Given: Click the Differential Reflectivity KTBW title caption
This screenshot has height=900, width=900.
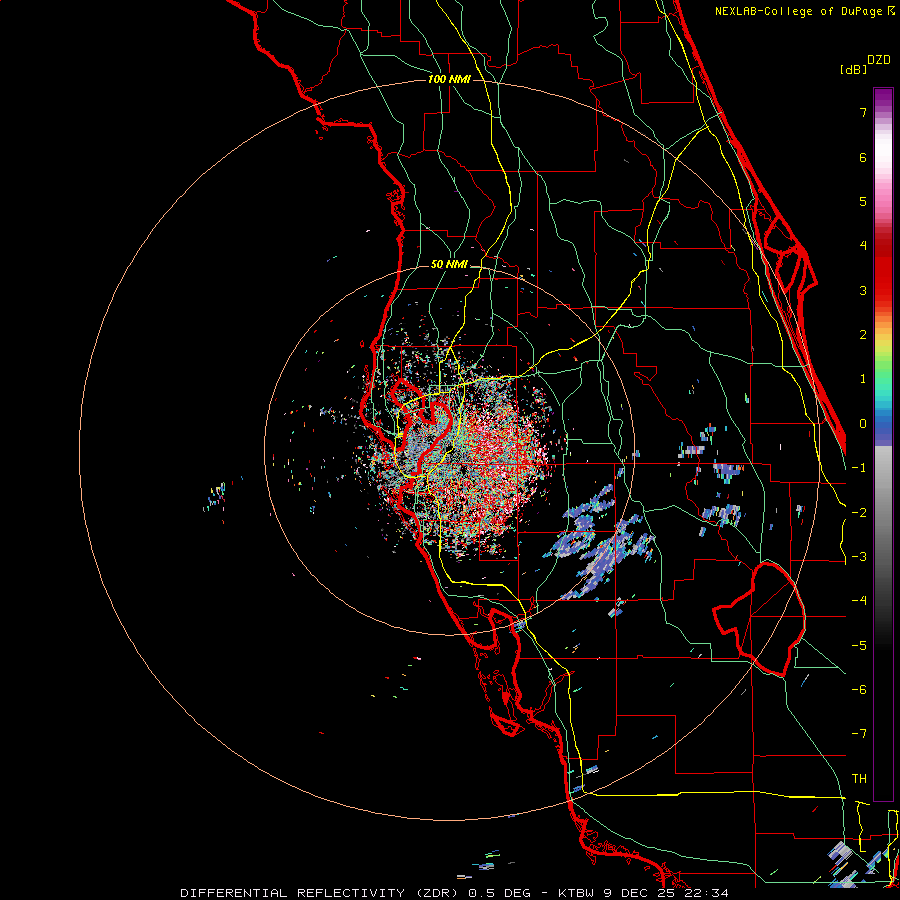Looking at the screenshot, I should pyautogui.click(x=455, y=893).
